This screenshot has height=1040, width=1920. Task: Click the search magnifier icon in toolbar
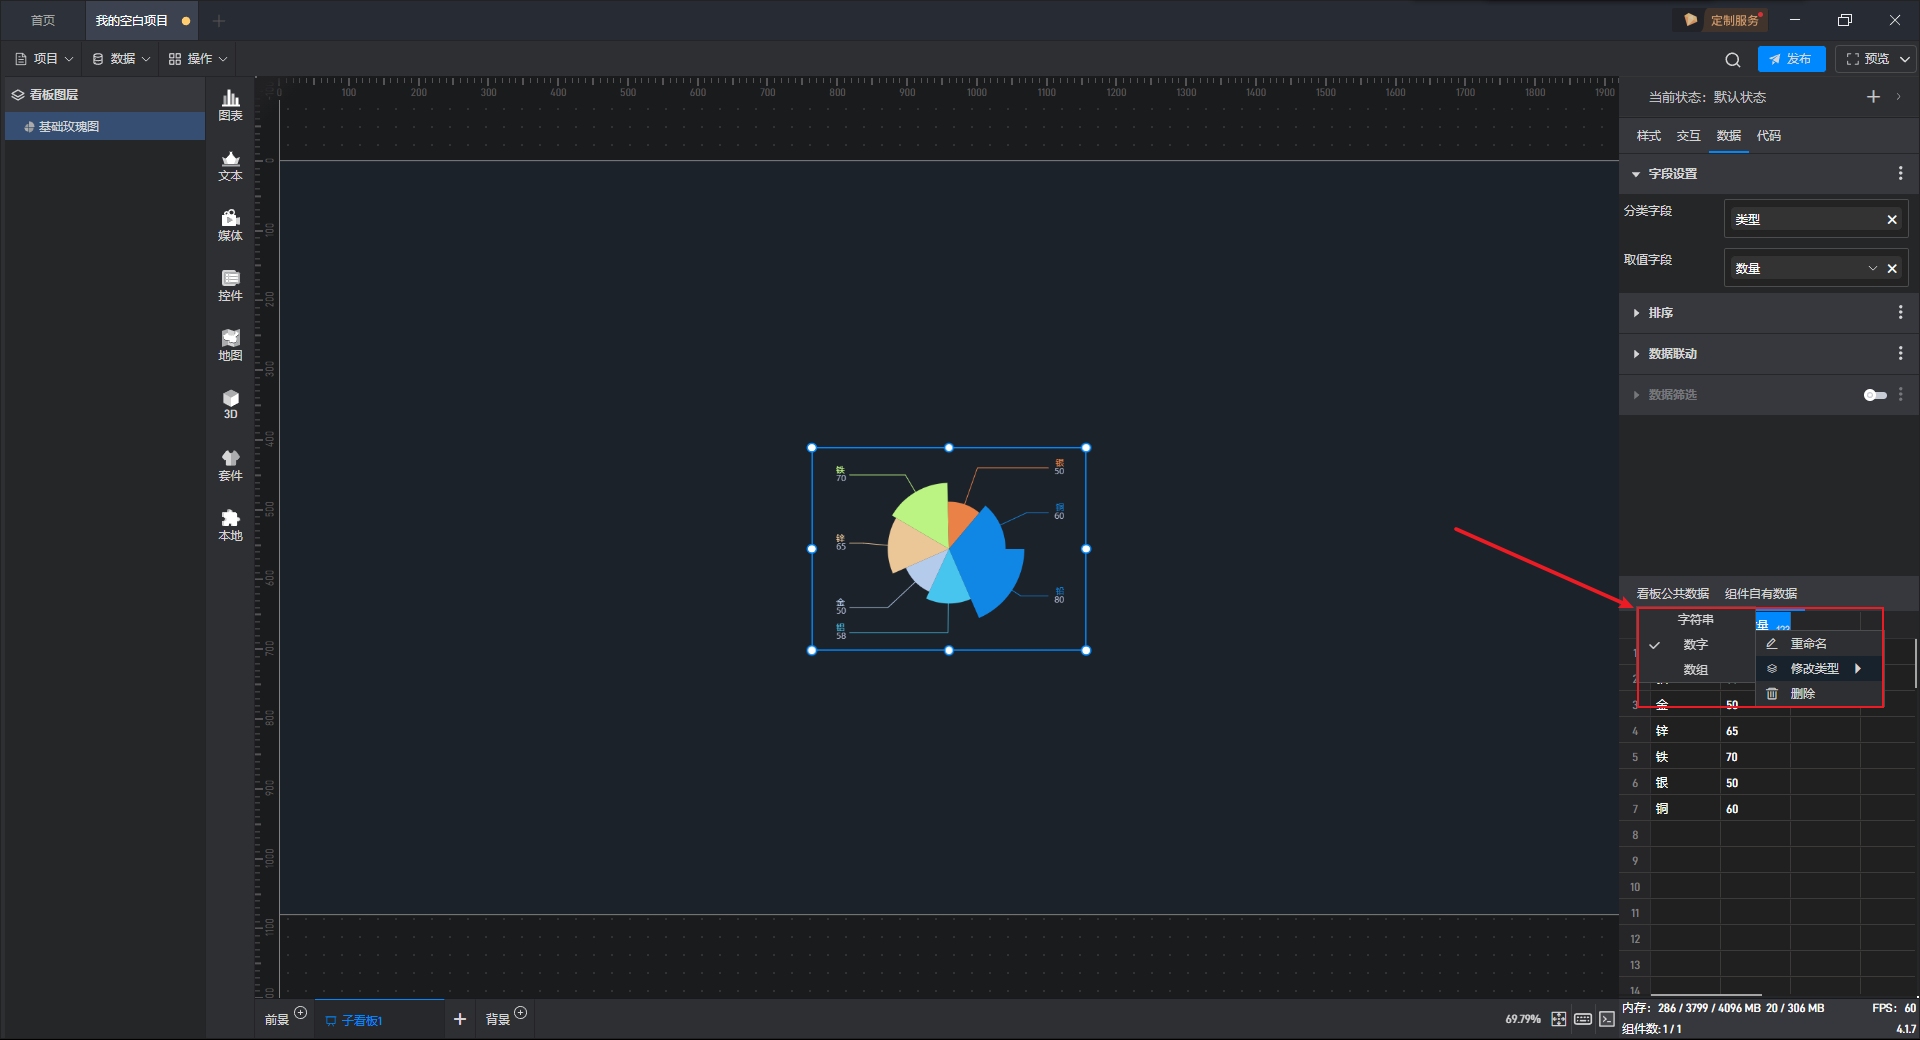point(1732,59)
